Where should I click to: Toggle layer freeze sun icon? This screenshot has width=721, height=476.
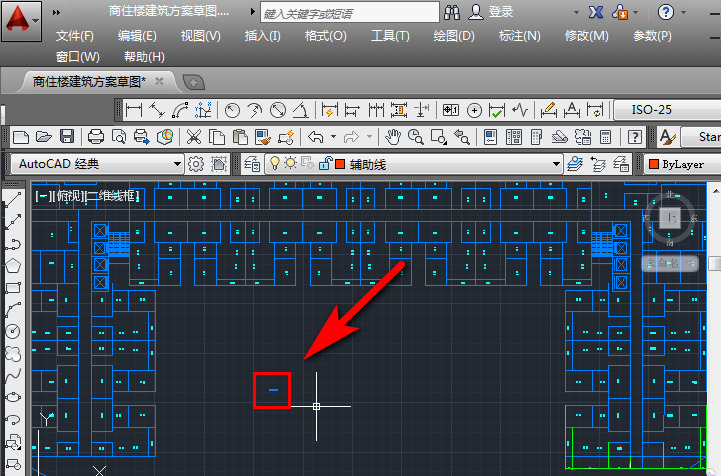[x=290, y=163]
